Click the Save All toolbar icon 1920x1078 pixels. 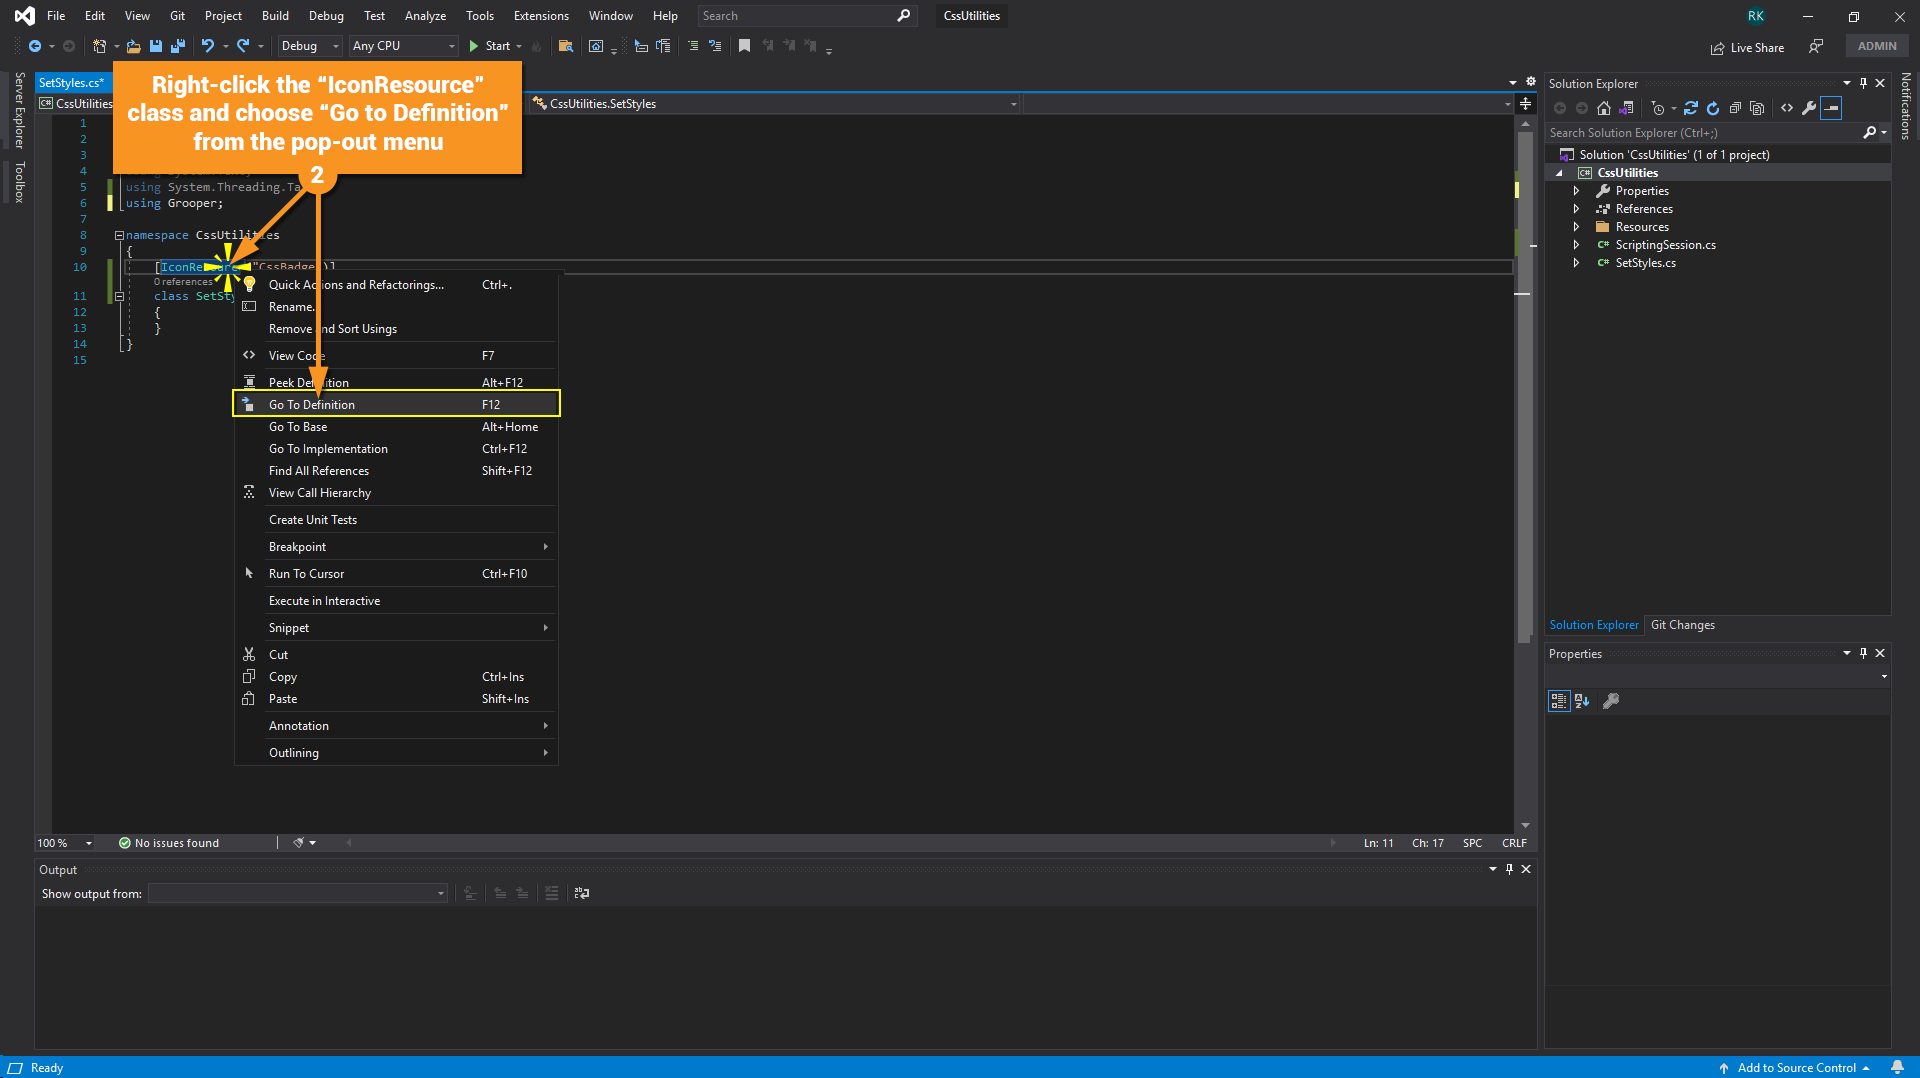(178, 46)
